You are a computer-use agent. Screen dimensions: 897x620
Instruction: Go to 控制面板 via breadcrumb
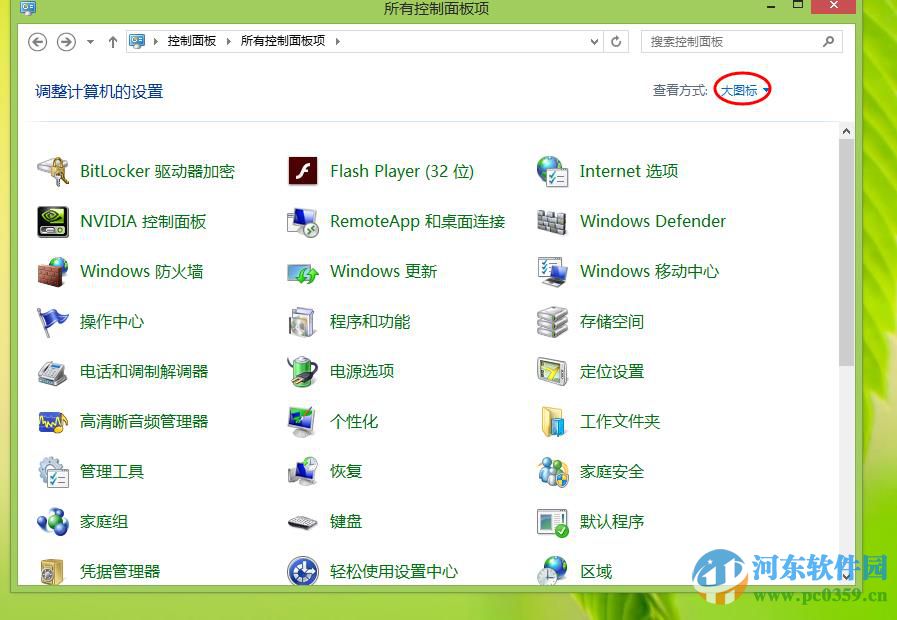(190, 41)
